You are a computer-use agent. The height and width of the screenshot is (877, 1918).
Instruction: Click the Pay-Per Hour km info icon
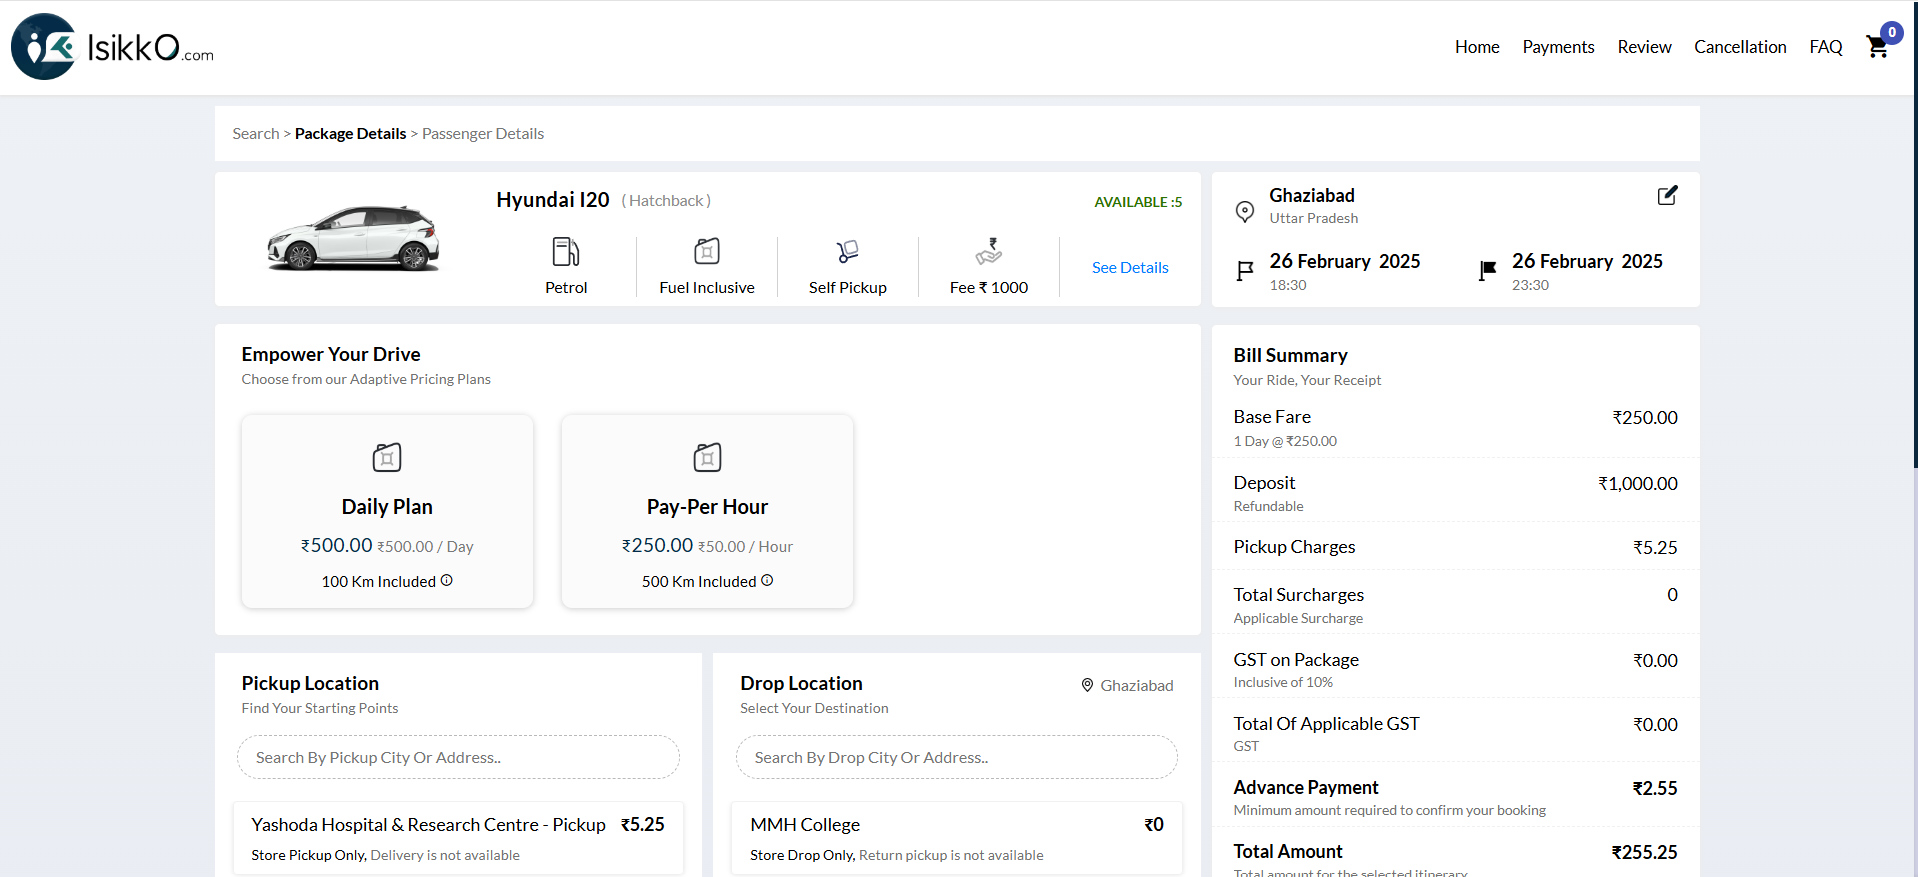767,580
